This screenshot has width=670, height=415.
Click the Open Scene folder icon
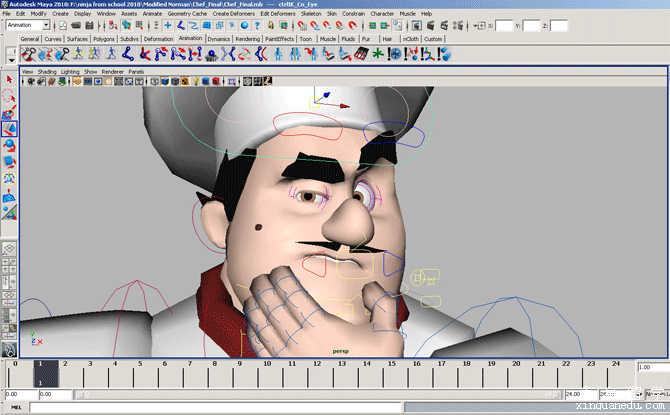pos(76,26)
